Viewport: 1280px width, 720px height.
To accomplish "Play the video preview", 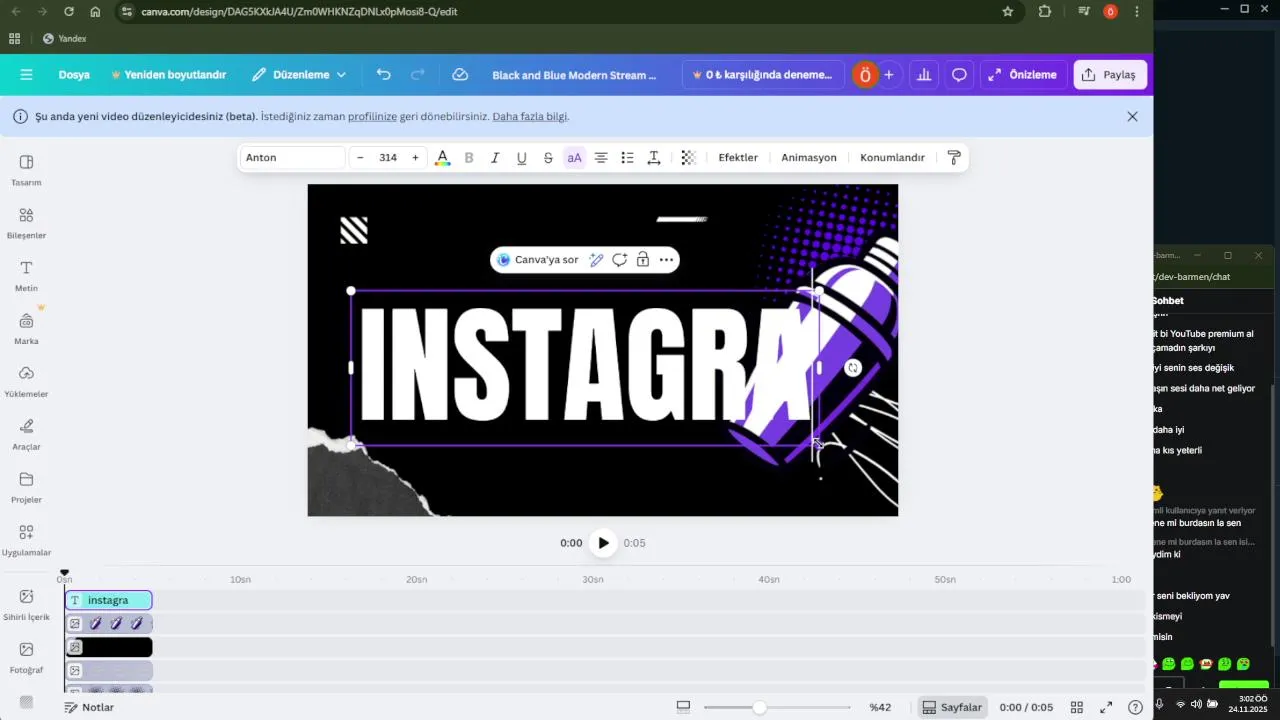I will pyautogui.click(x=603, y=543).
